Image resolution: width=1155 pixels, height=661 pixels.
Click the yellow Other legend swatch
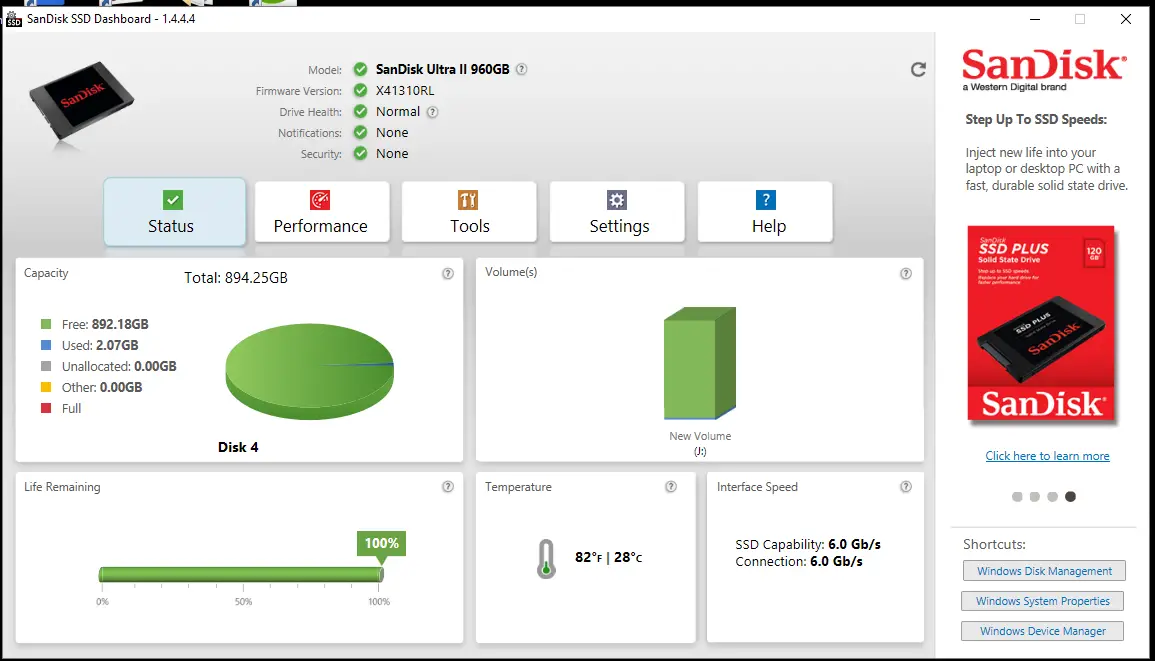coord(46,387)
